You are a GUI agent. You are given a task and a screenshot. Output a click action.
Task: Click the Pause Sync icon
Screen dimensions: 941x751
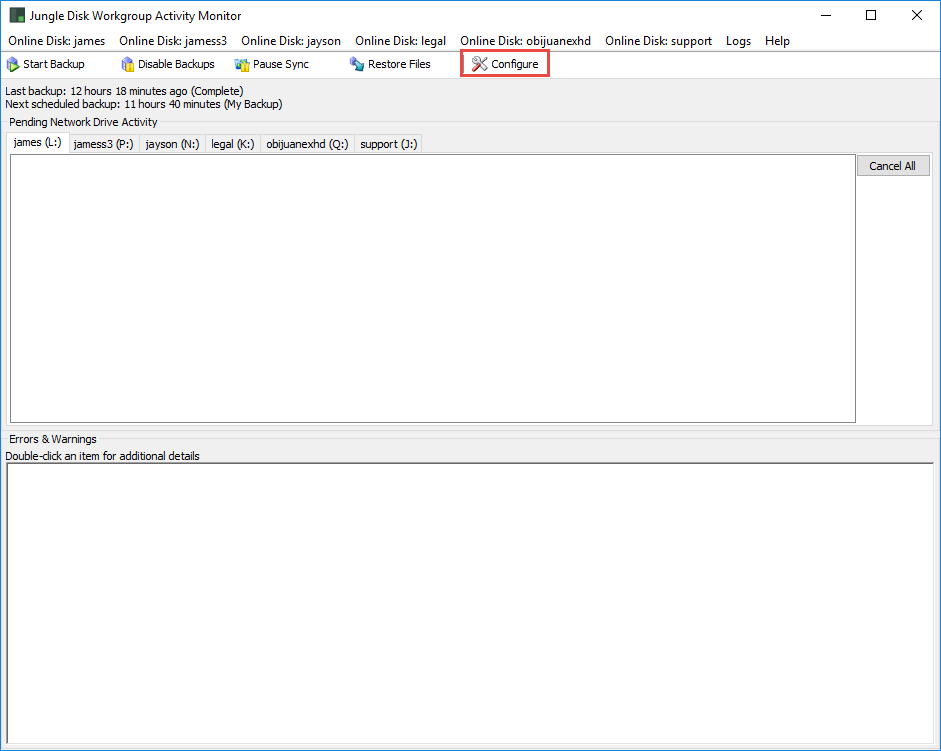pos(242,64)
